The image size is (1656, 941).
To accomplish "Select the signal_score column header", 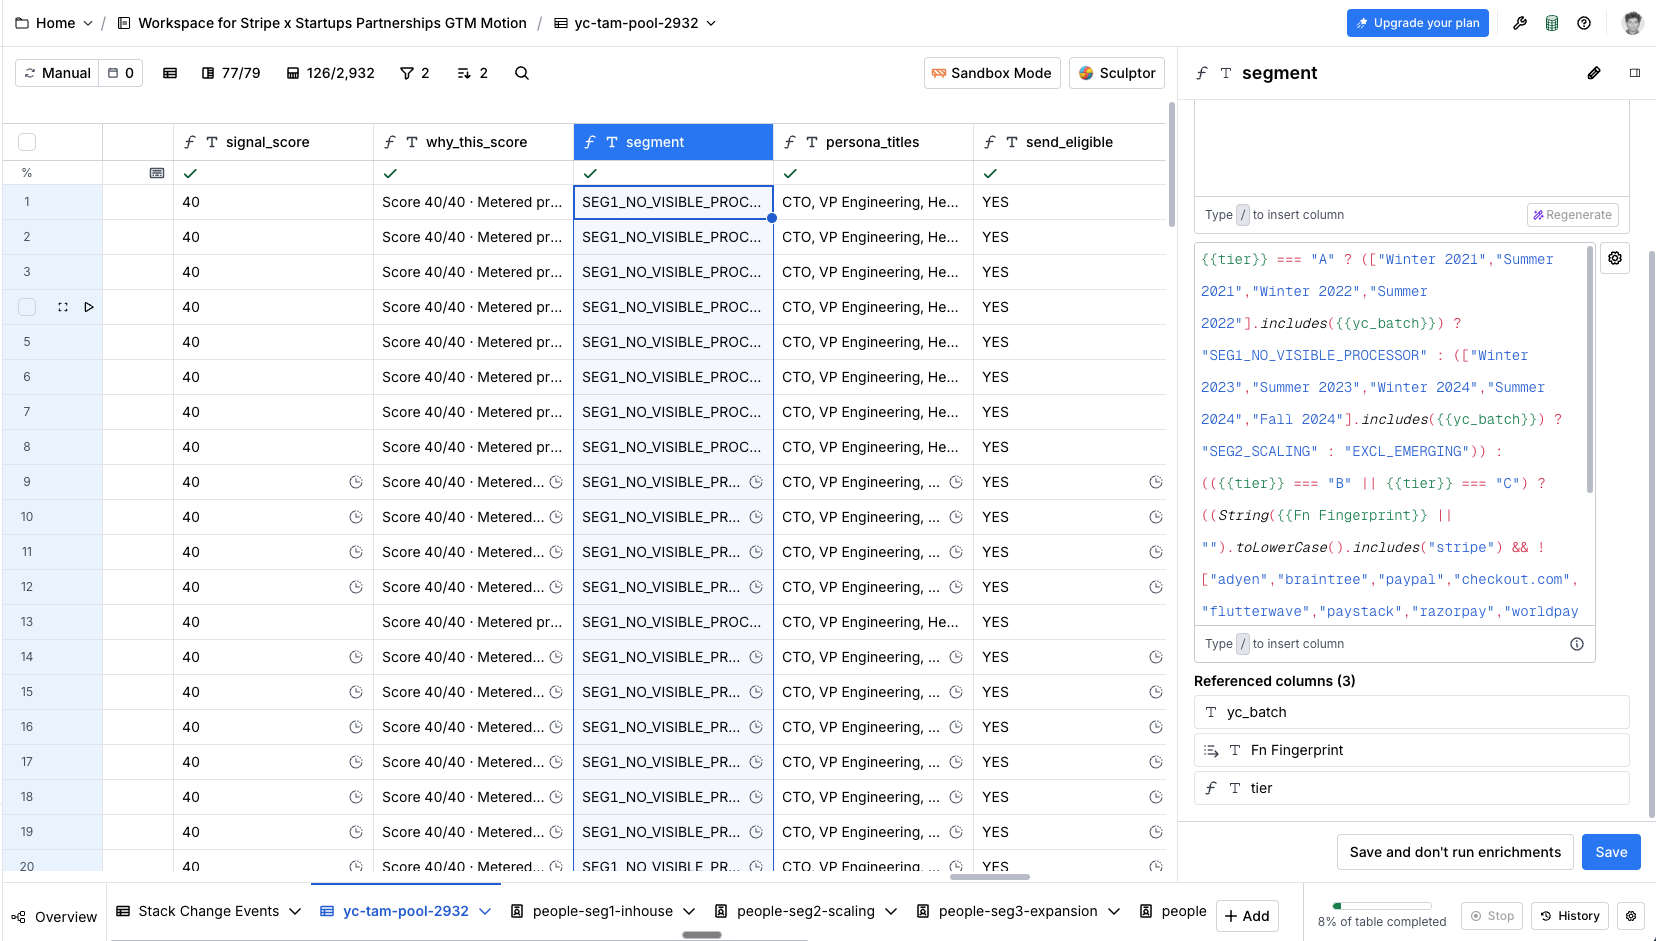I will (x=273, y=142).
